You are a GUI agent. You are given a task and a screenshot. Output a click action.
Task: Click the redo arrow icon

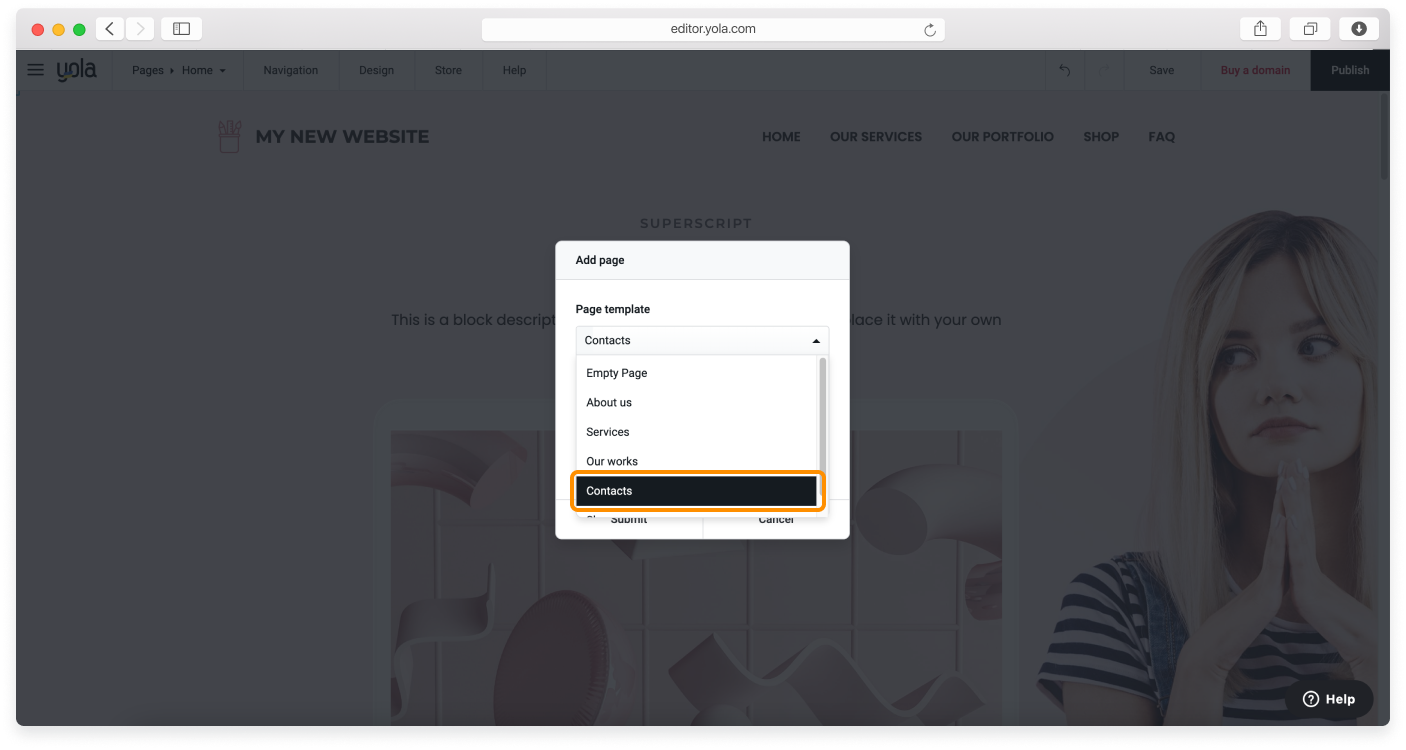tap(1104, 70)
